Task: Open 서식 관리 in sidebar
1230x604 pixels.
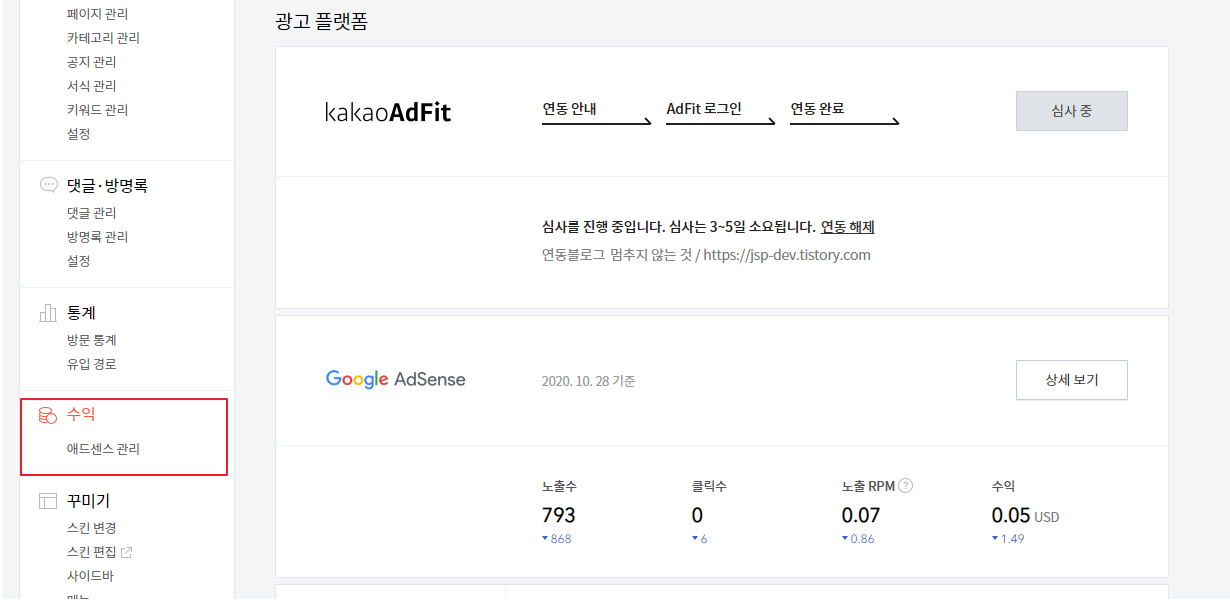Action: [x=91, y=86]
